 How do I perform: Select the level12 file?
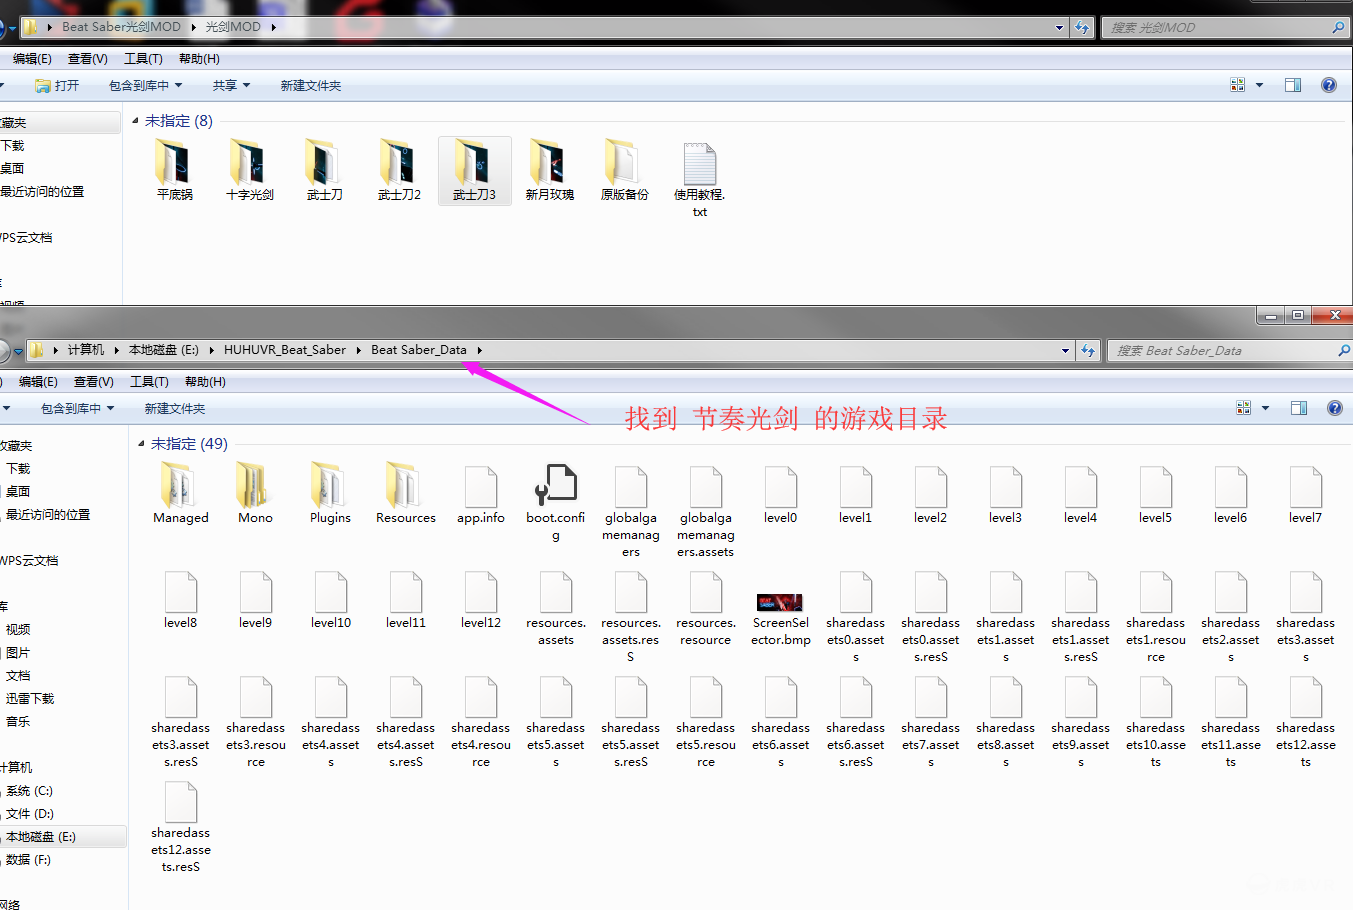click(480, 599)
